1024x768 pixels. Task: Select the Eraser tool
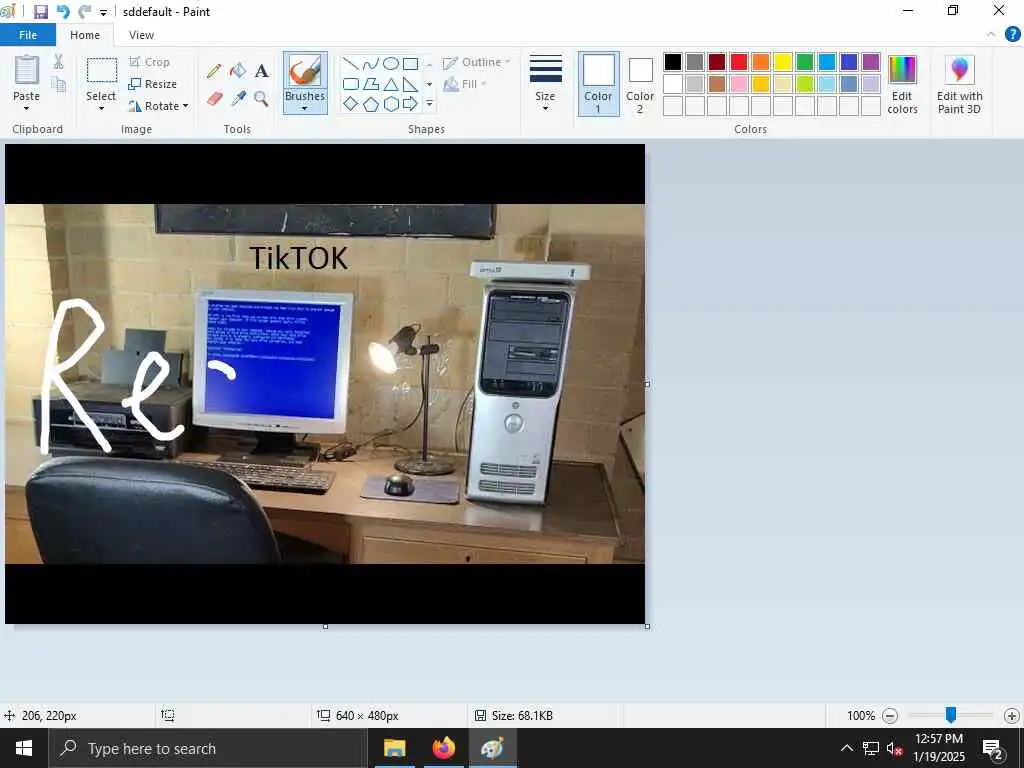coord(214,99)
